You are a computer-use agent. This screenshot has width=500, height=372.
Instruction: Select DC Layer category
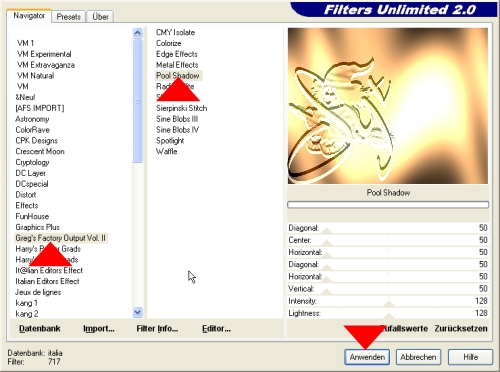30,173
